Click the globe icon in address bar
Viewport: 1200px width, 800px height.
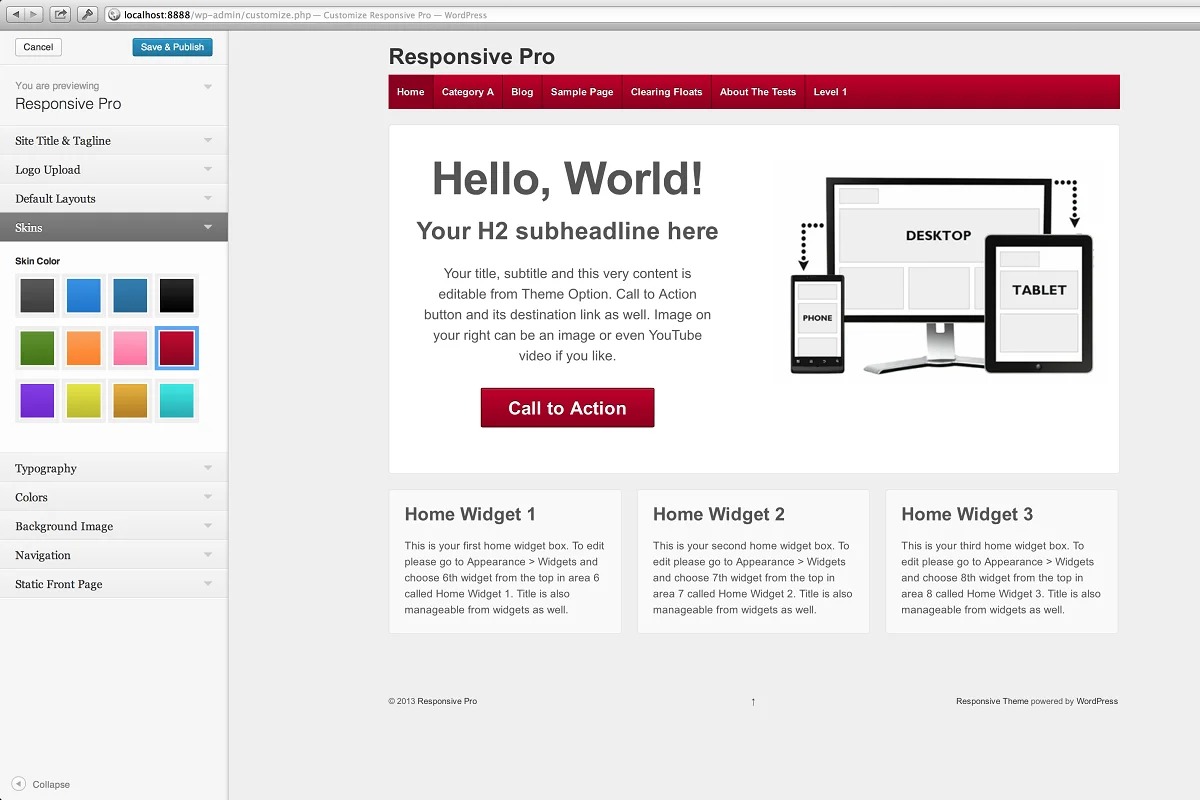114,15
